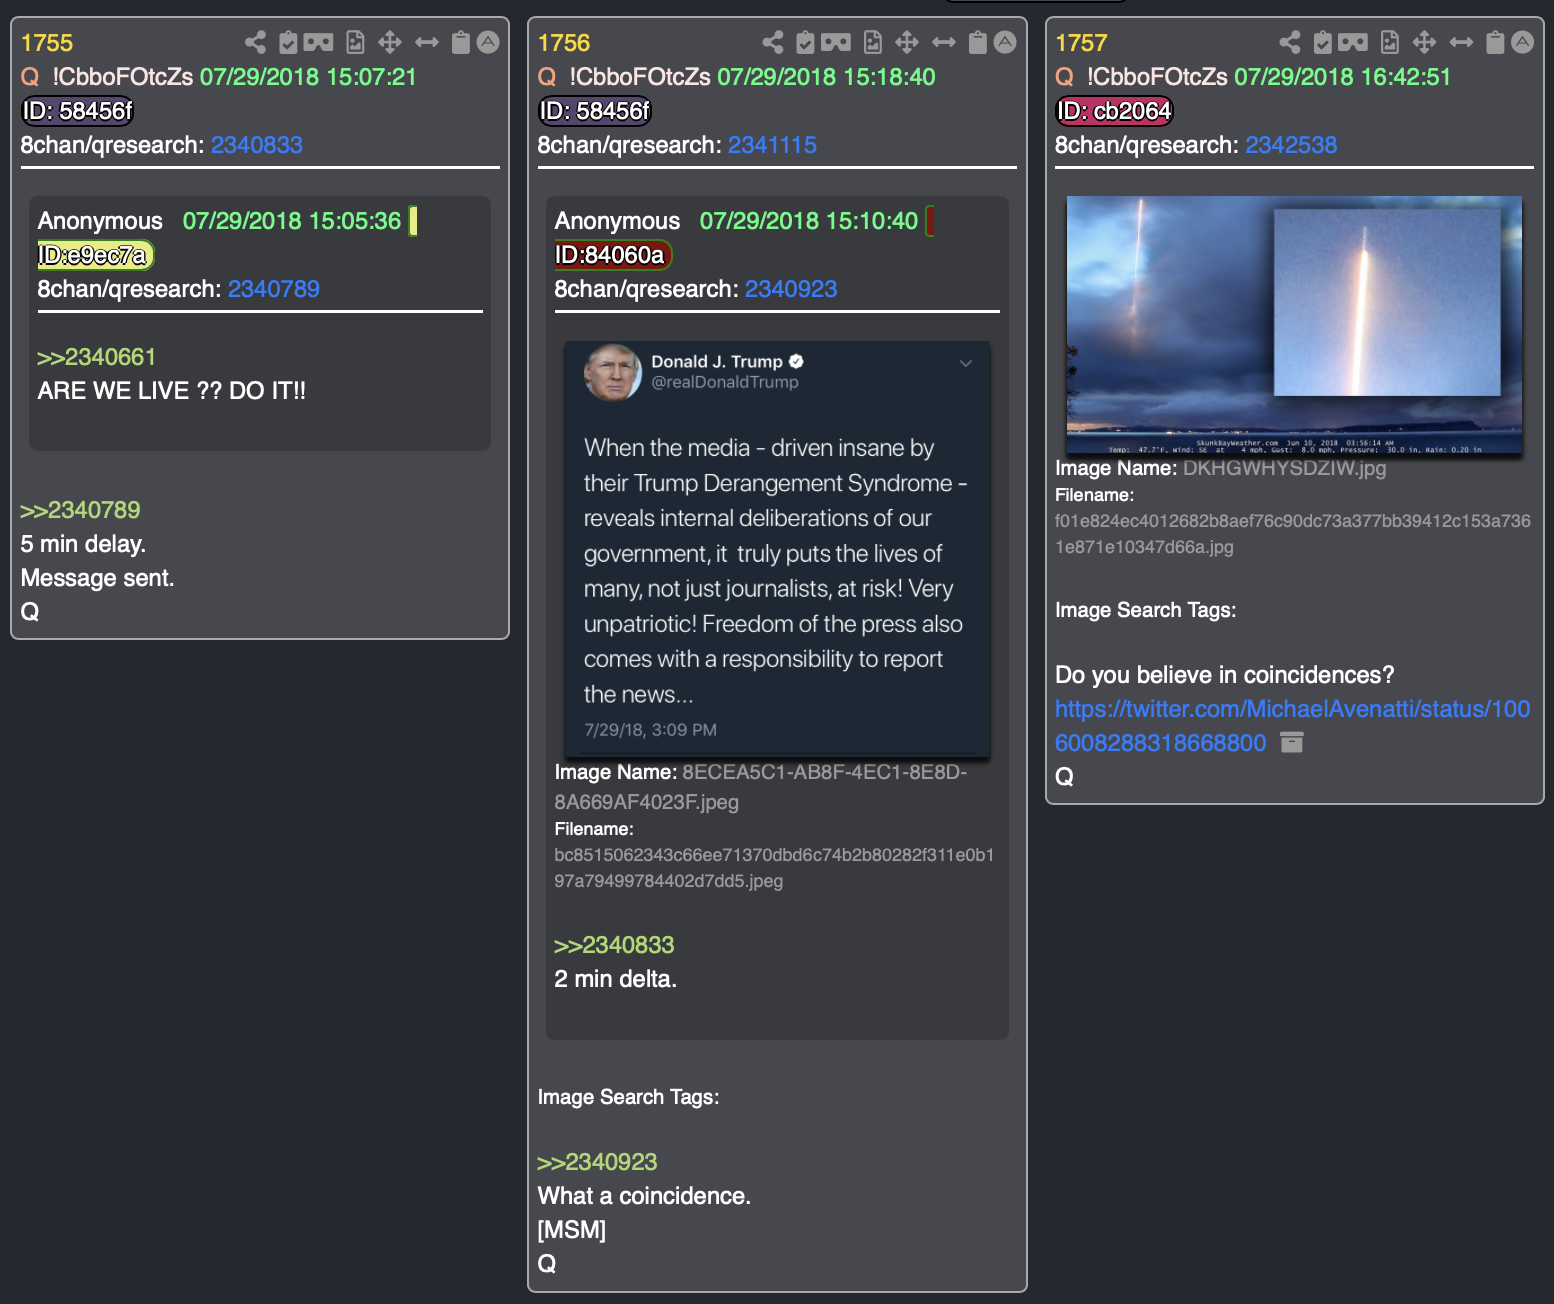1554x1304 pixels.
Task: Click circled A icon on post 1755
Action: pyautogui.click(x=488, y=42)
